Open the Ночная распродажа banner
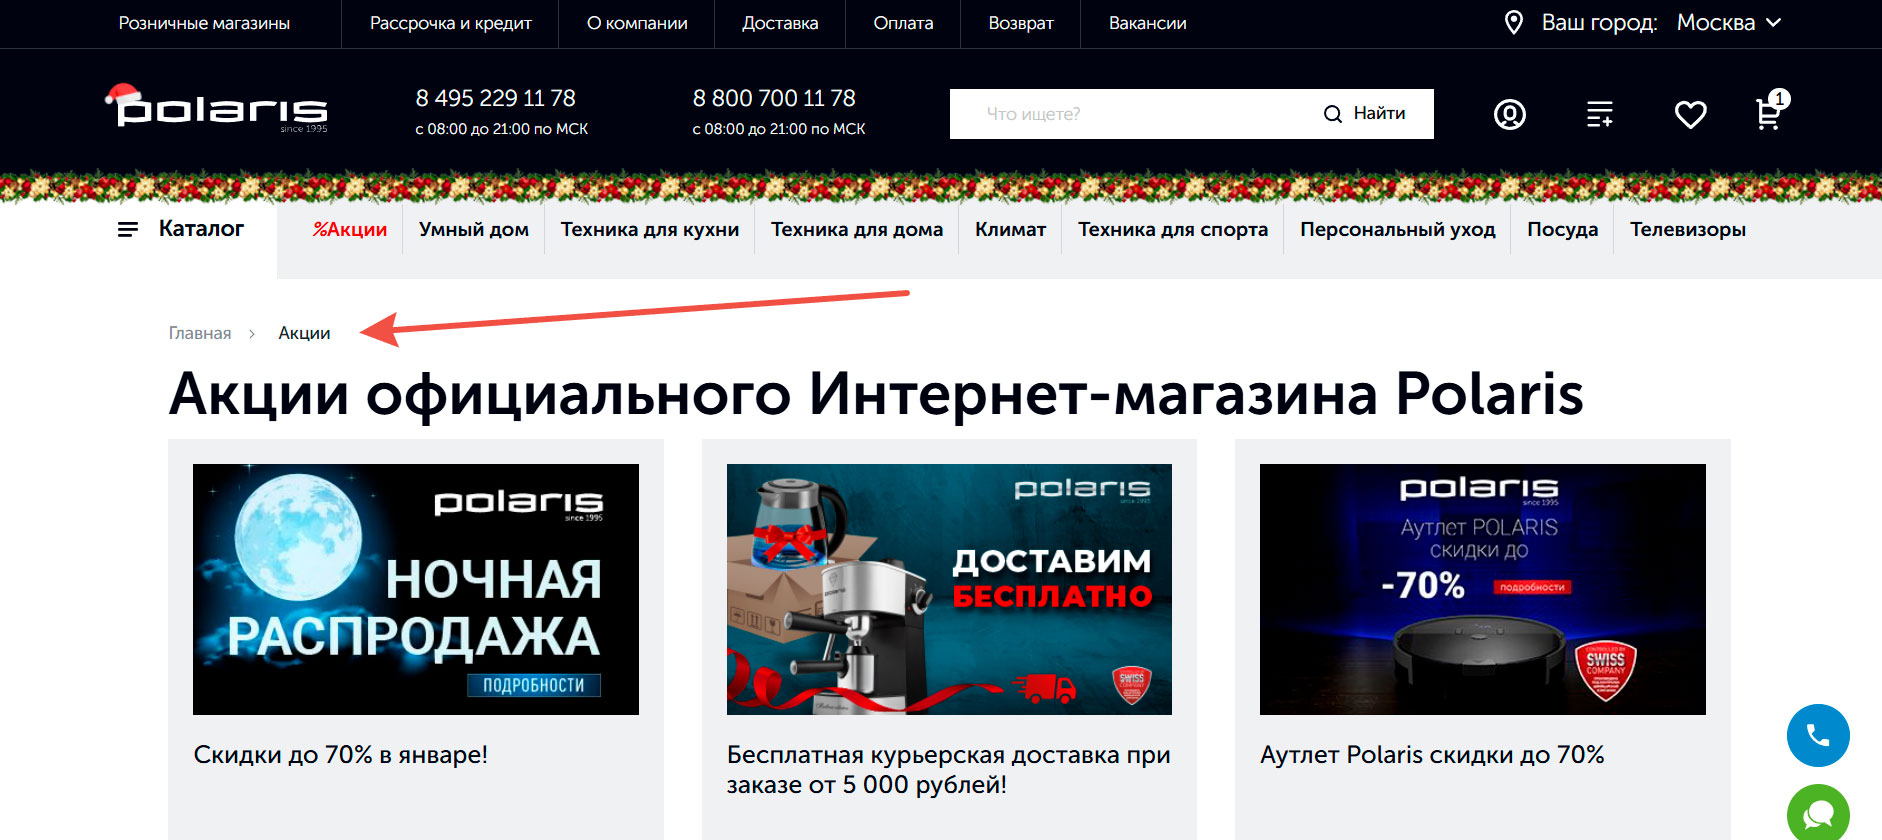 click(x=416, y=589)
